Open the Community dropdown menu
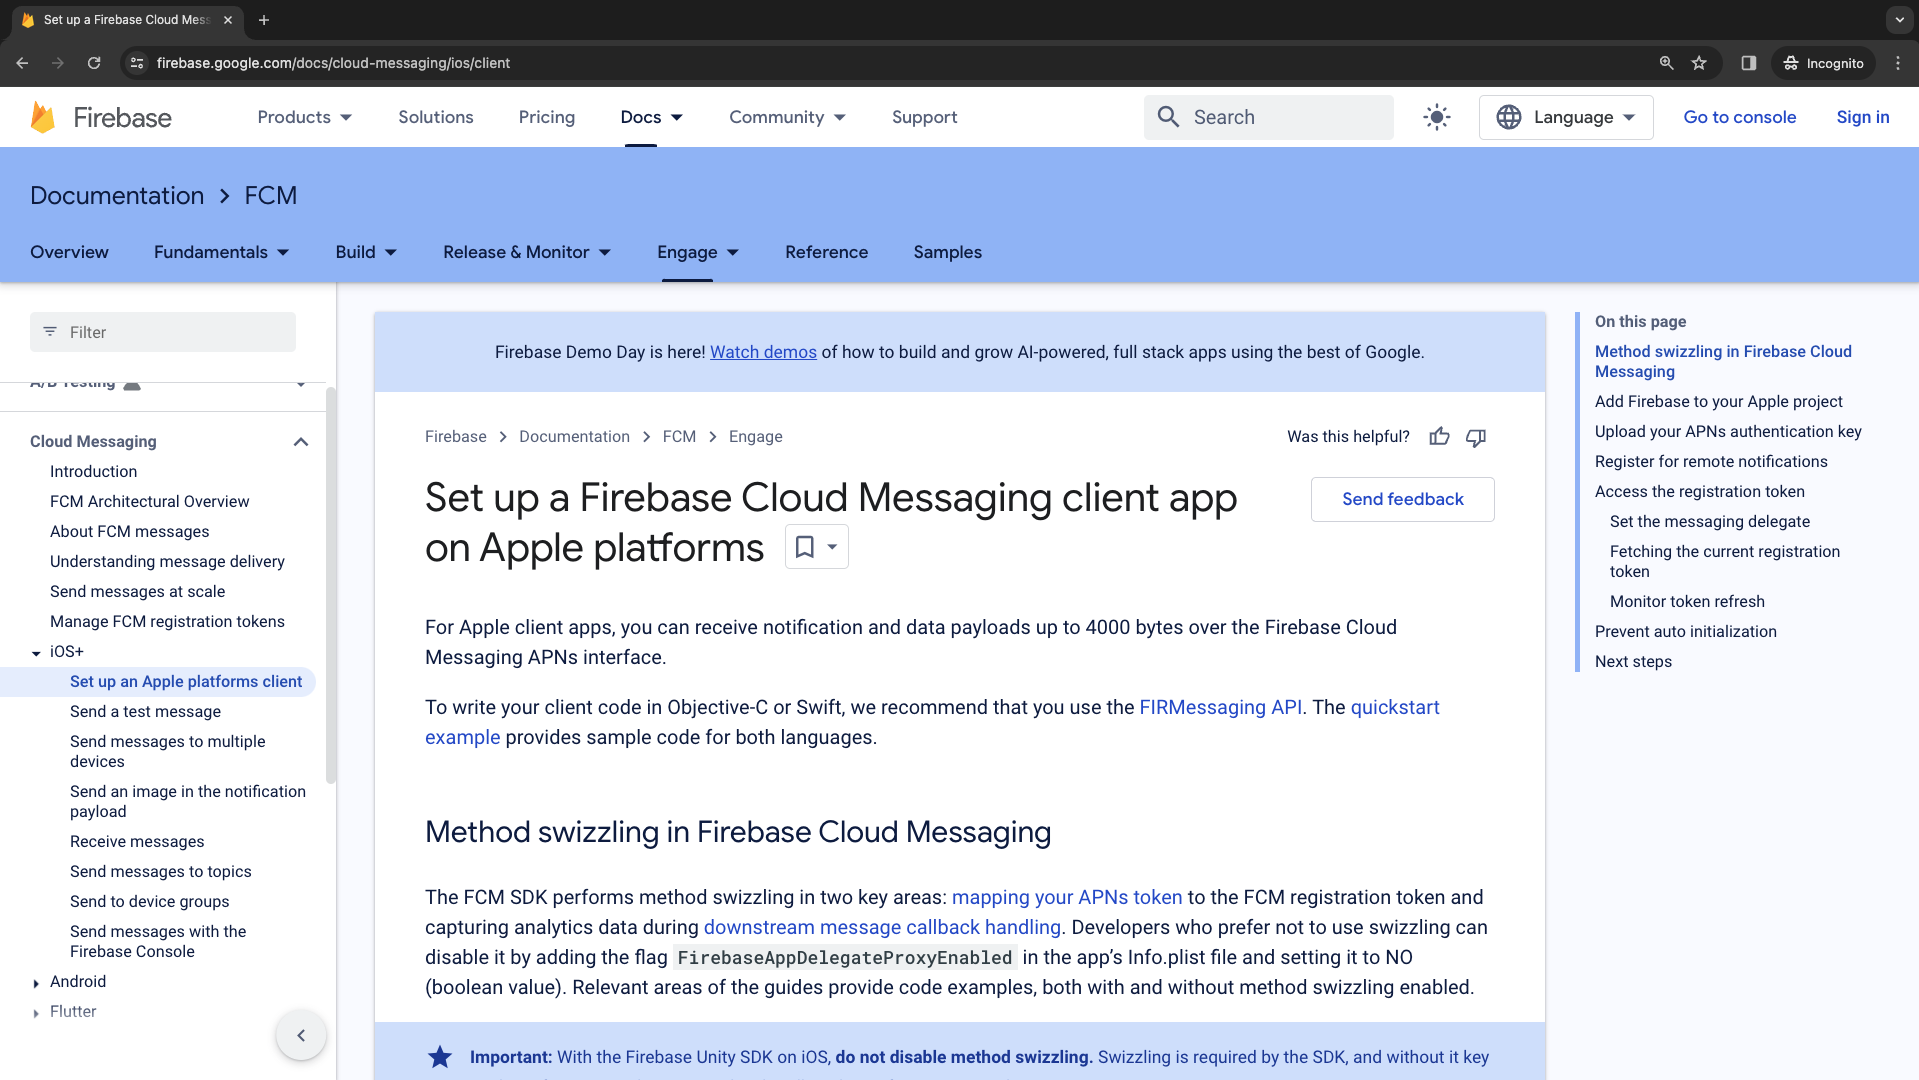 click(787, 117)
